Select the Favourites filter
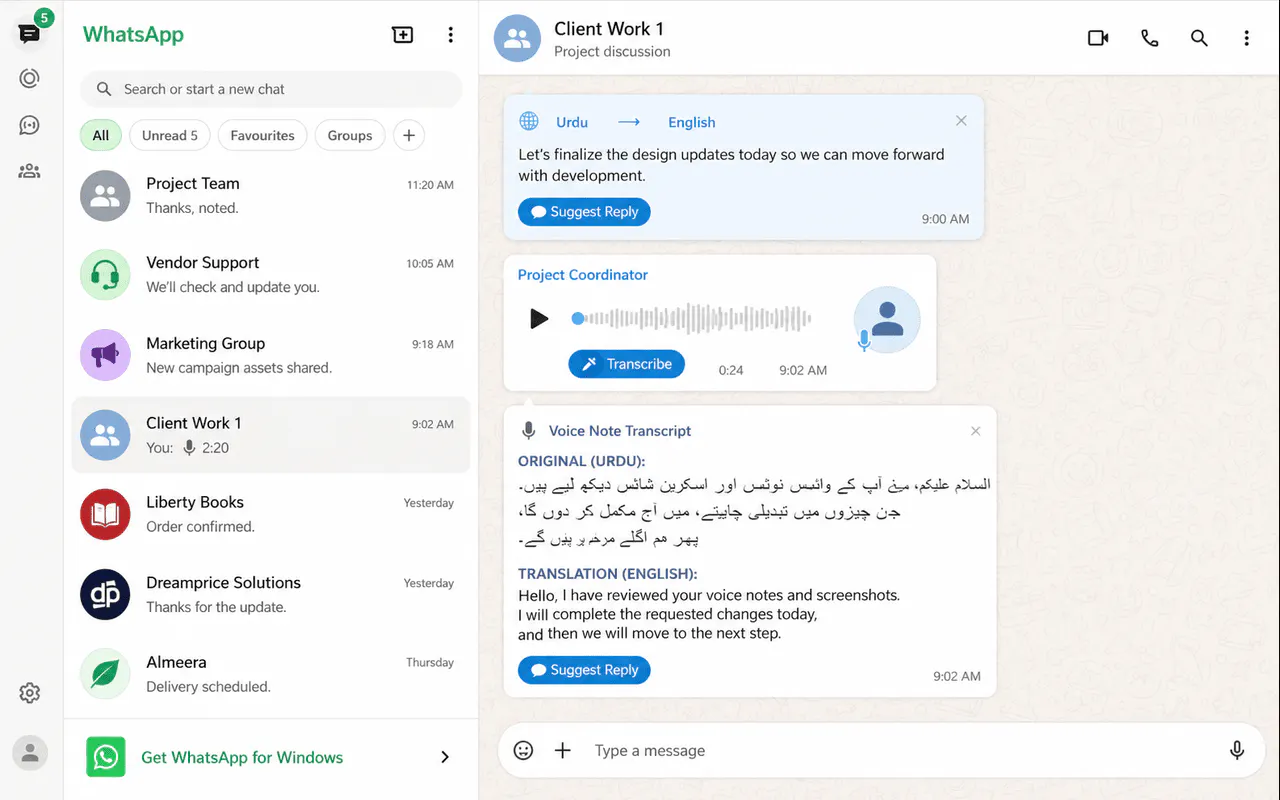Image resolution: width=1280 pixels, height=800 pixels. (262, 135)
